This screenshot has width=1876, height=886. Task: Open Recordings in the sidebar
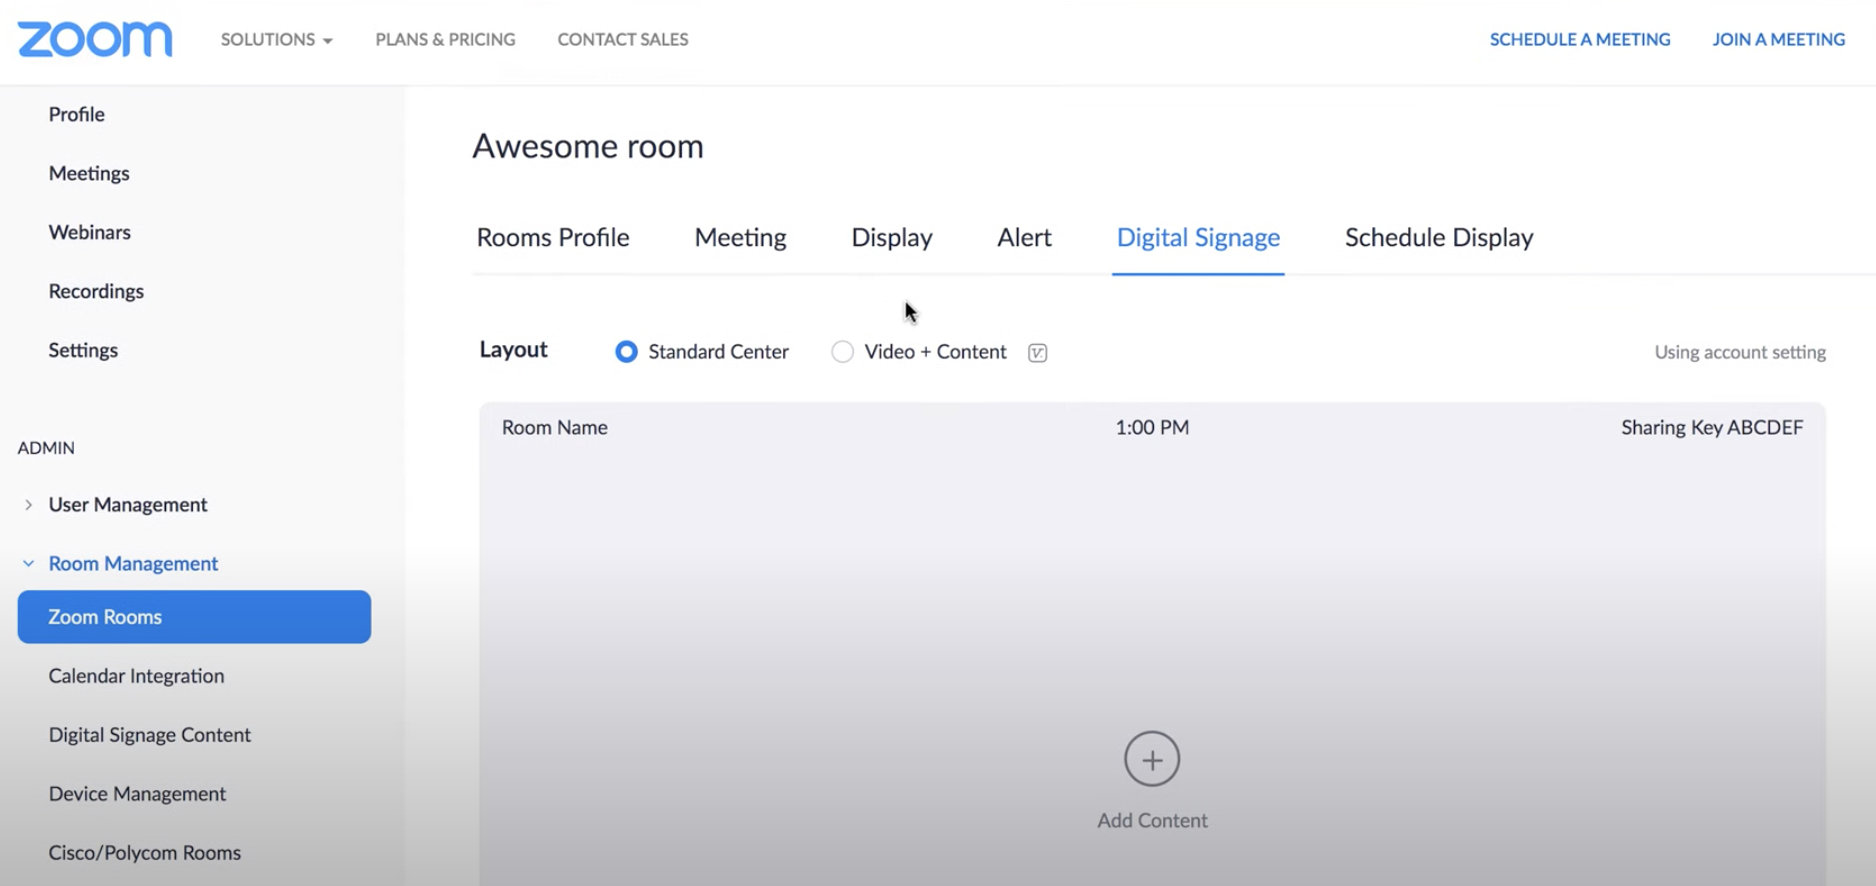pos(96,292)
